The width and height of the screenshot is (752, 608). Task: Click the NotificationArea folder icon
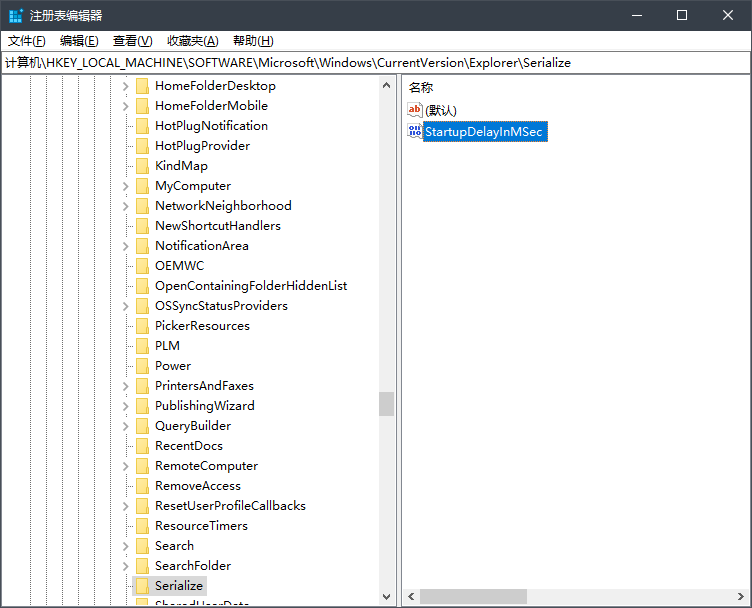[142, 246]
